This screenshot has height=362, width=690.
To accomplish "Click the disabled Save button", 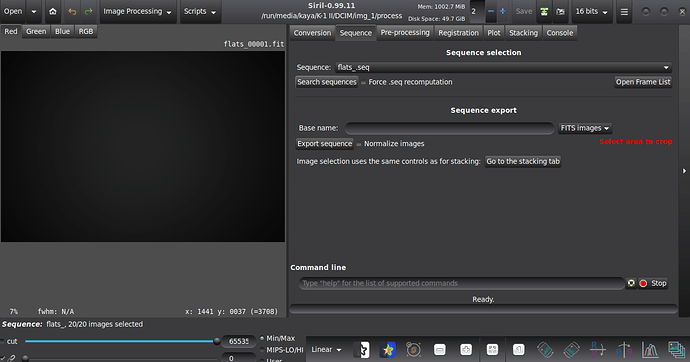I will click(x=524, y=12).
